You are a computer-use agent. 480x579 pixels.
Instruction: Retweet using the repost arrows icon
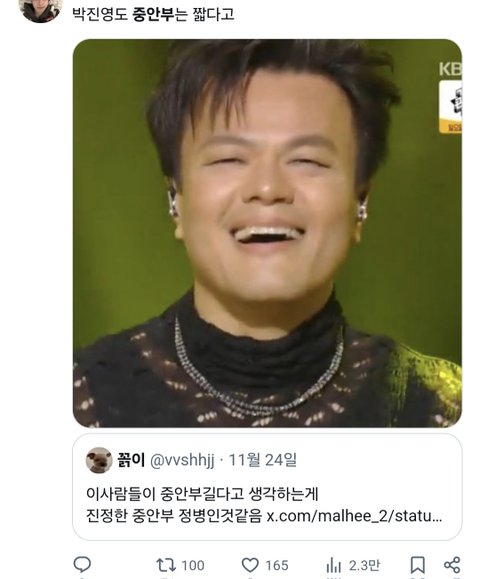pyautogui.click(x=166, y=565)
